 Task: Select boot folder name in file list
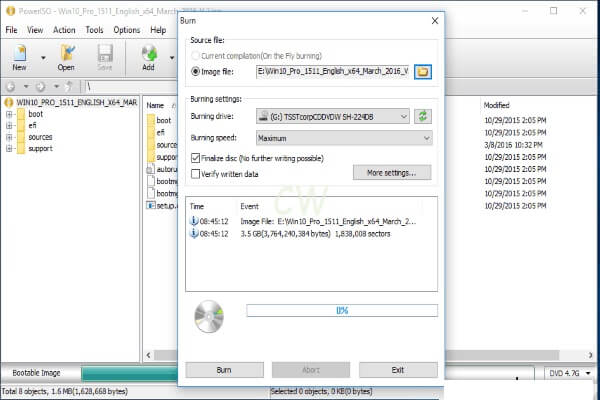(x=163, y=120)
